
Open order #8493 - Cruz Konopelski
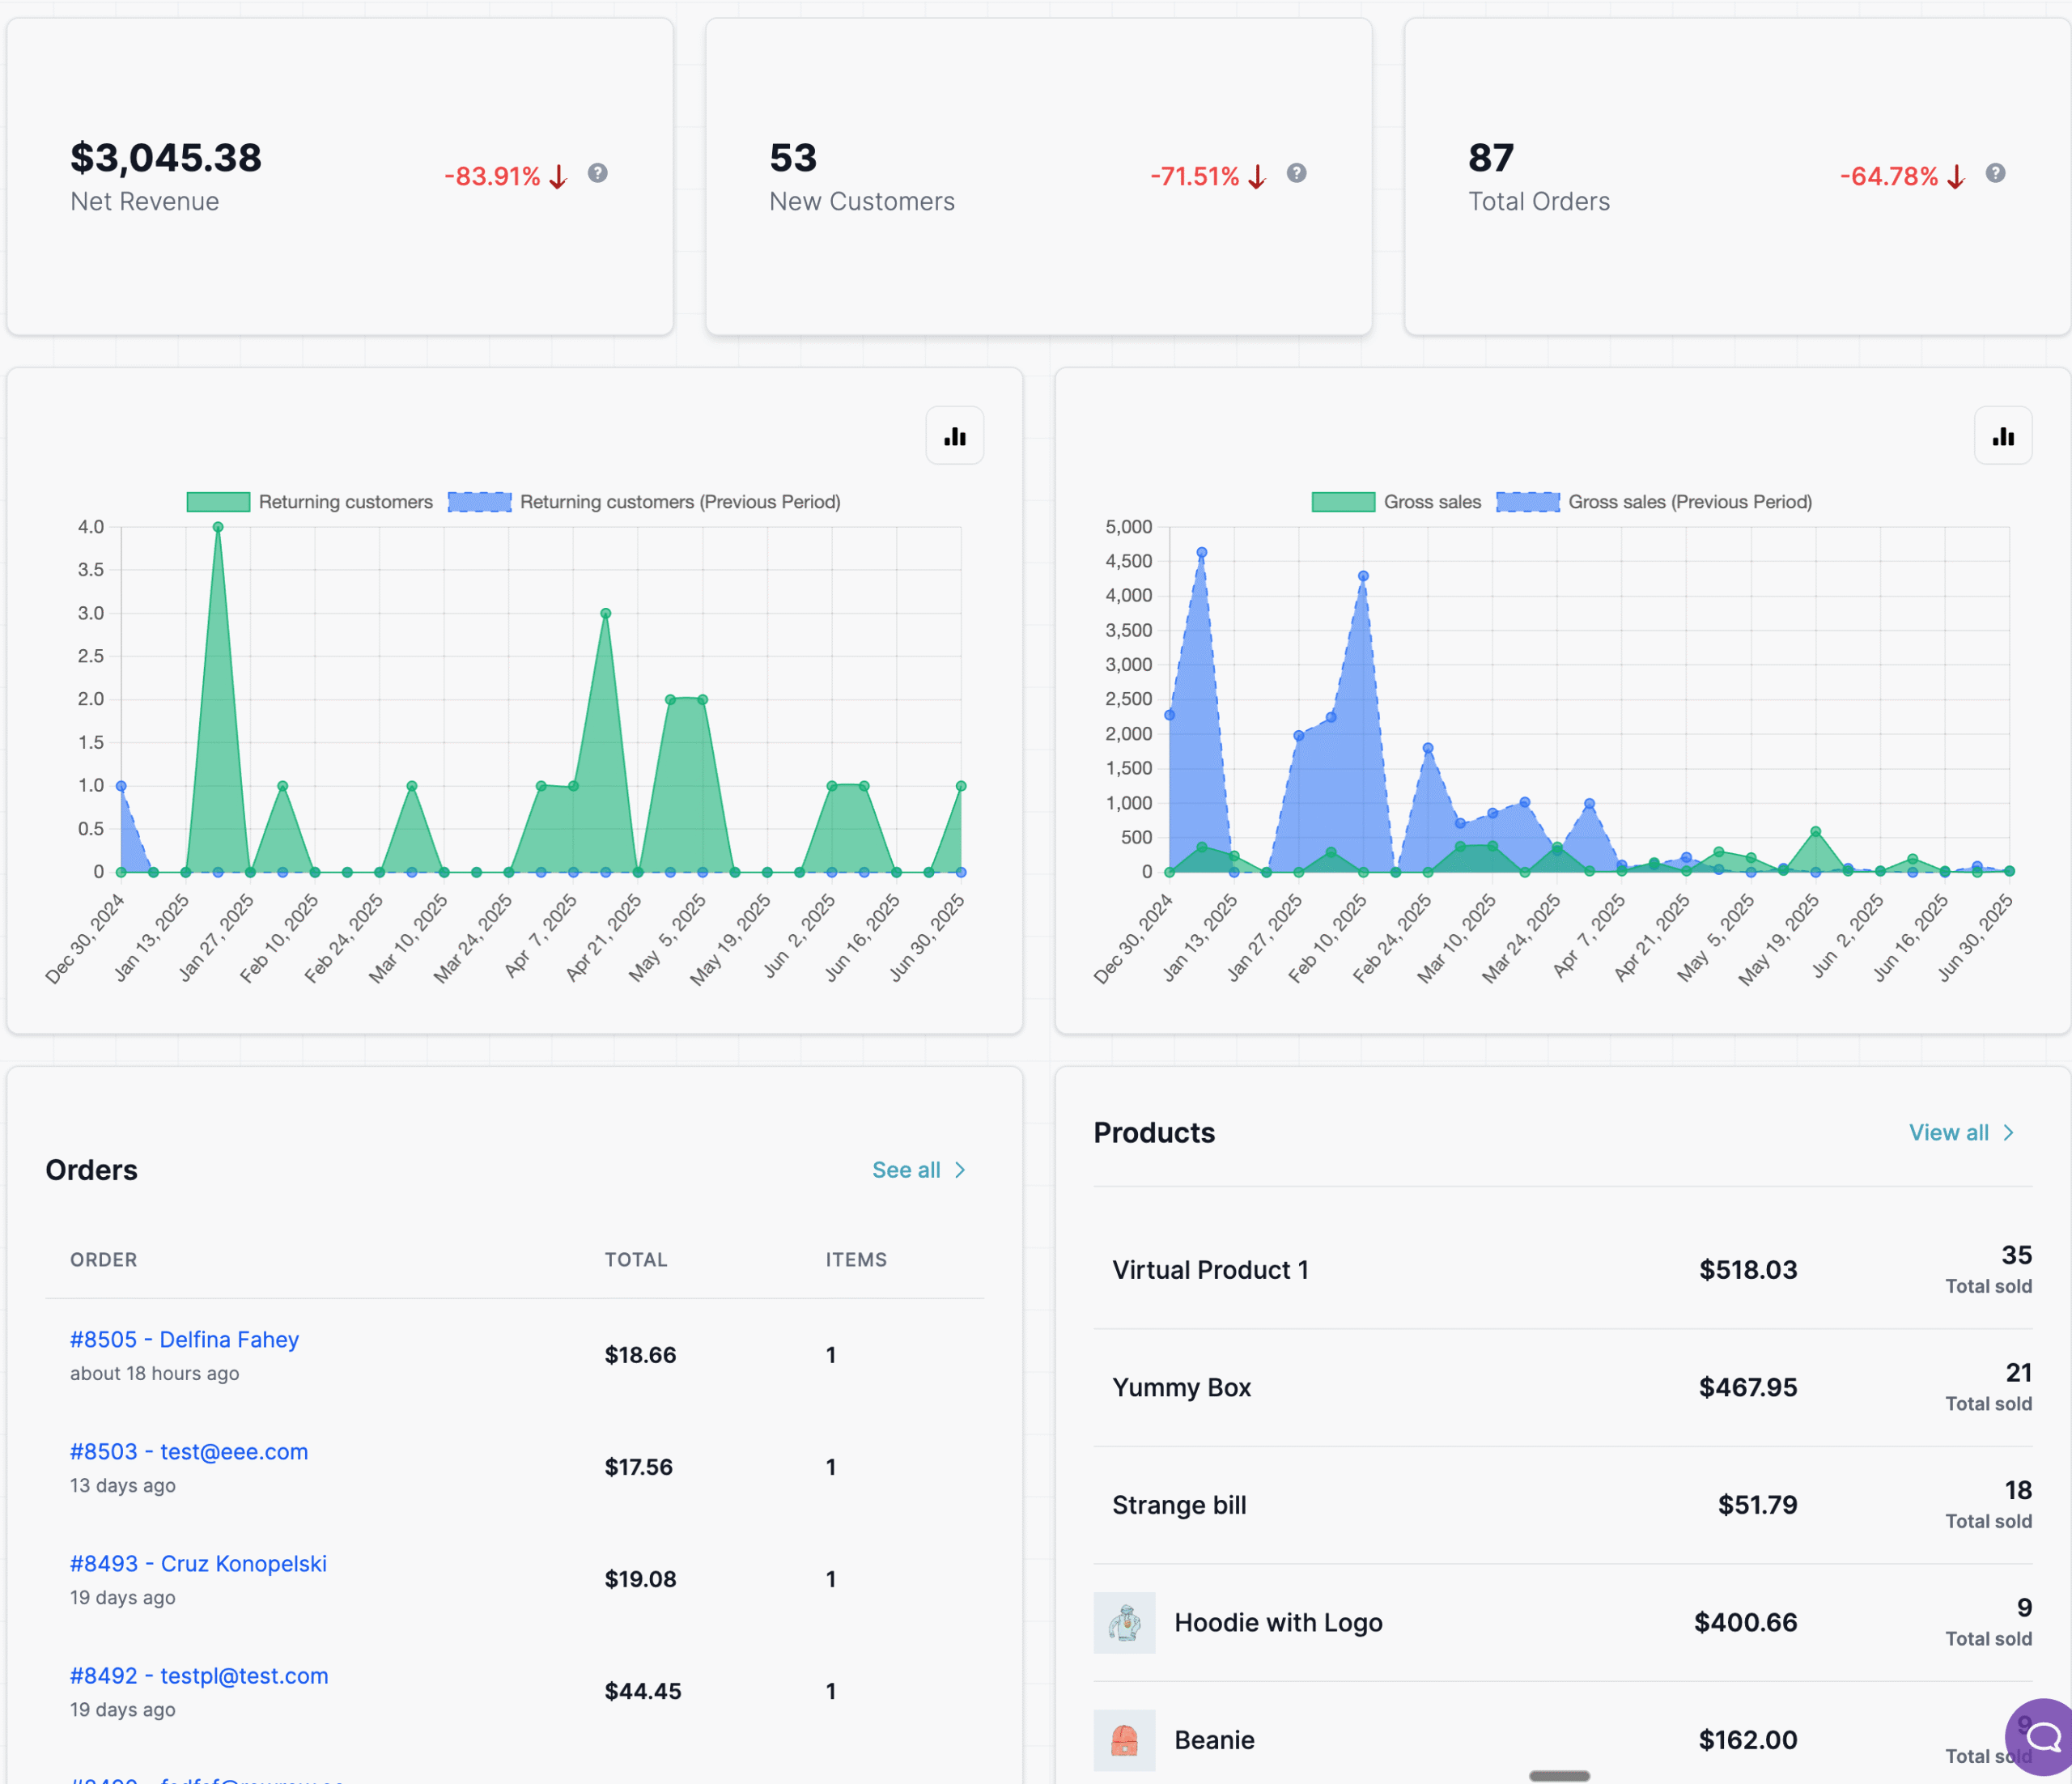(x=198, y=1563)
